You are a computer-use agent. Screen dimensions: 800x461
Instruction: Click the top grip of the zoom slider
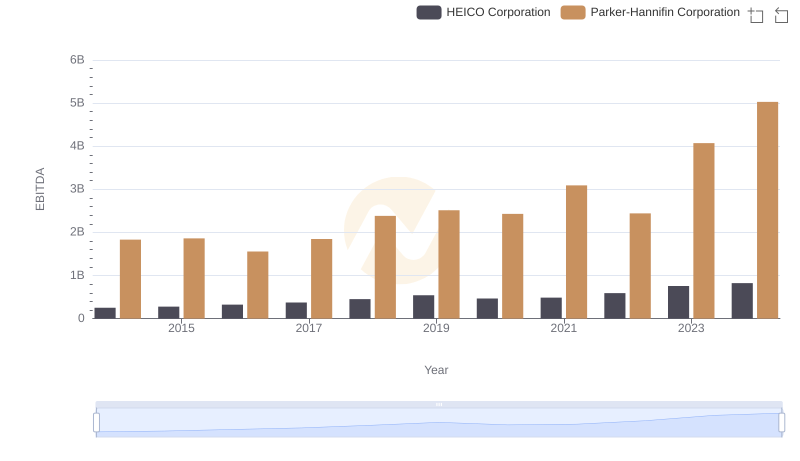(439, 404)
